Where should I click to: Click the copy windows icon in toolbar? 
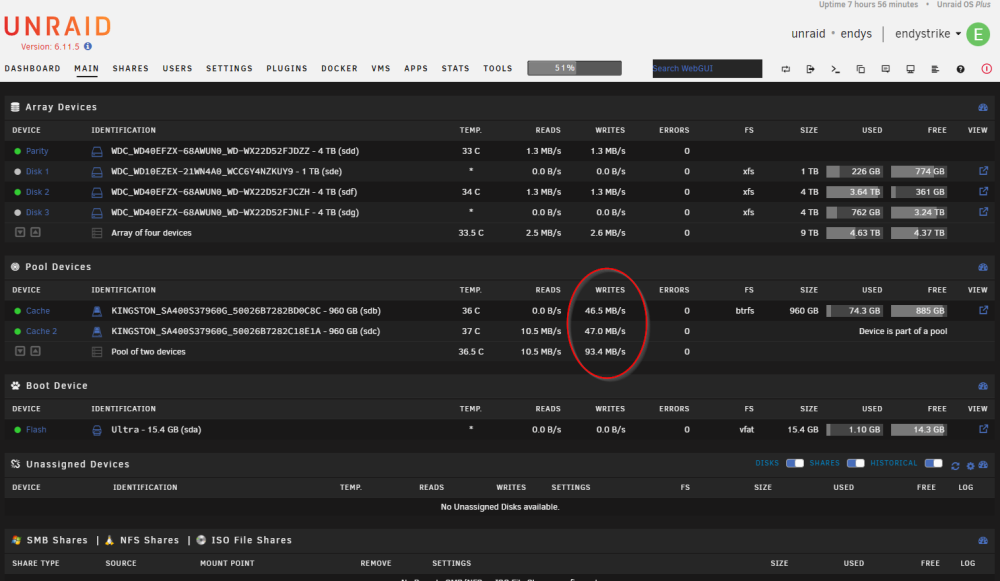tap(860, 69)
